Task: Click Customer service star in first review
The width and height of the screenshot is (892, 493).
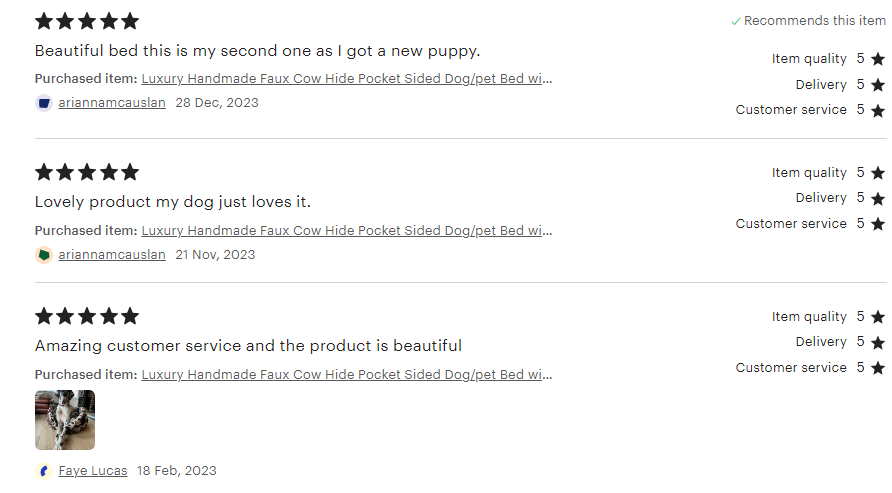Action: 878,110
